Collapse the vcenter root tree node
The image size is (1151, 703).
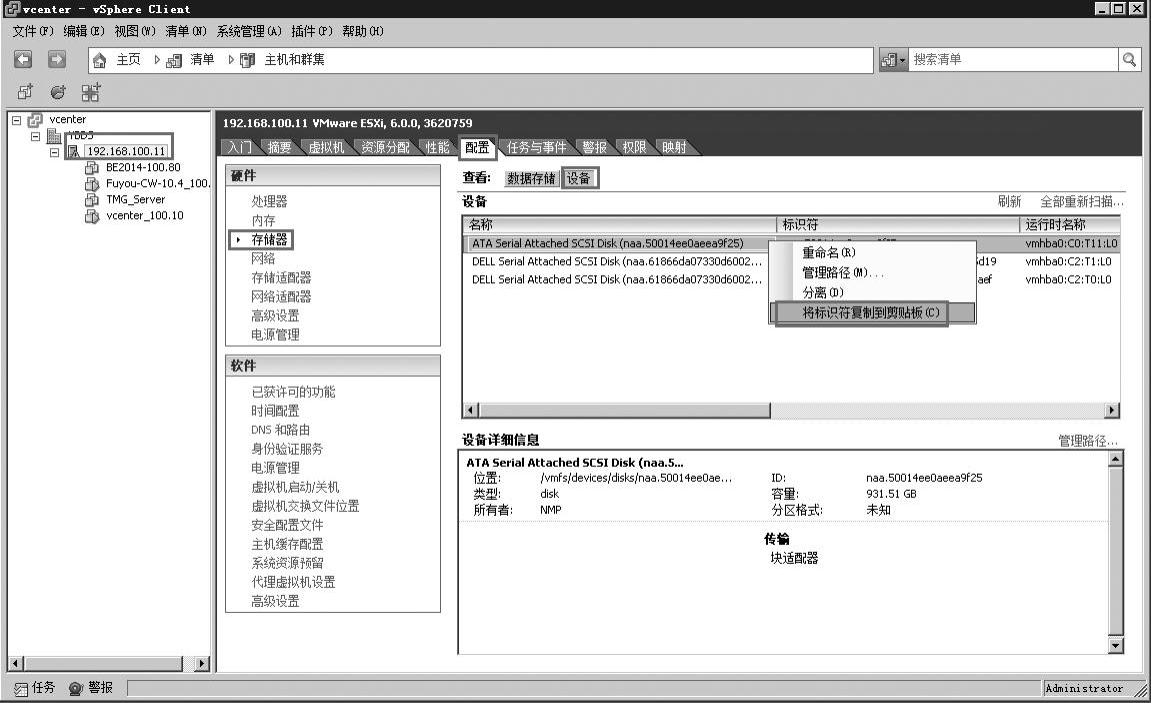[x=16, y=120]
